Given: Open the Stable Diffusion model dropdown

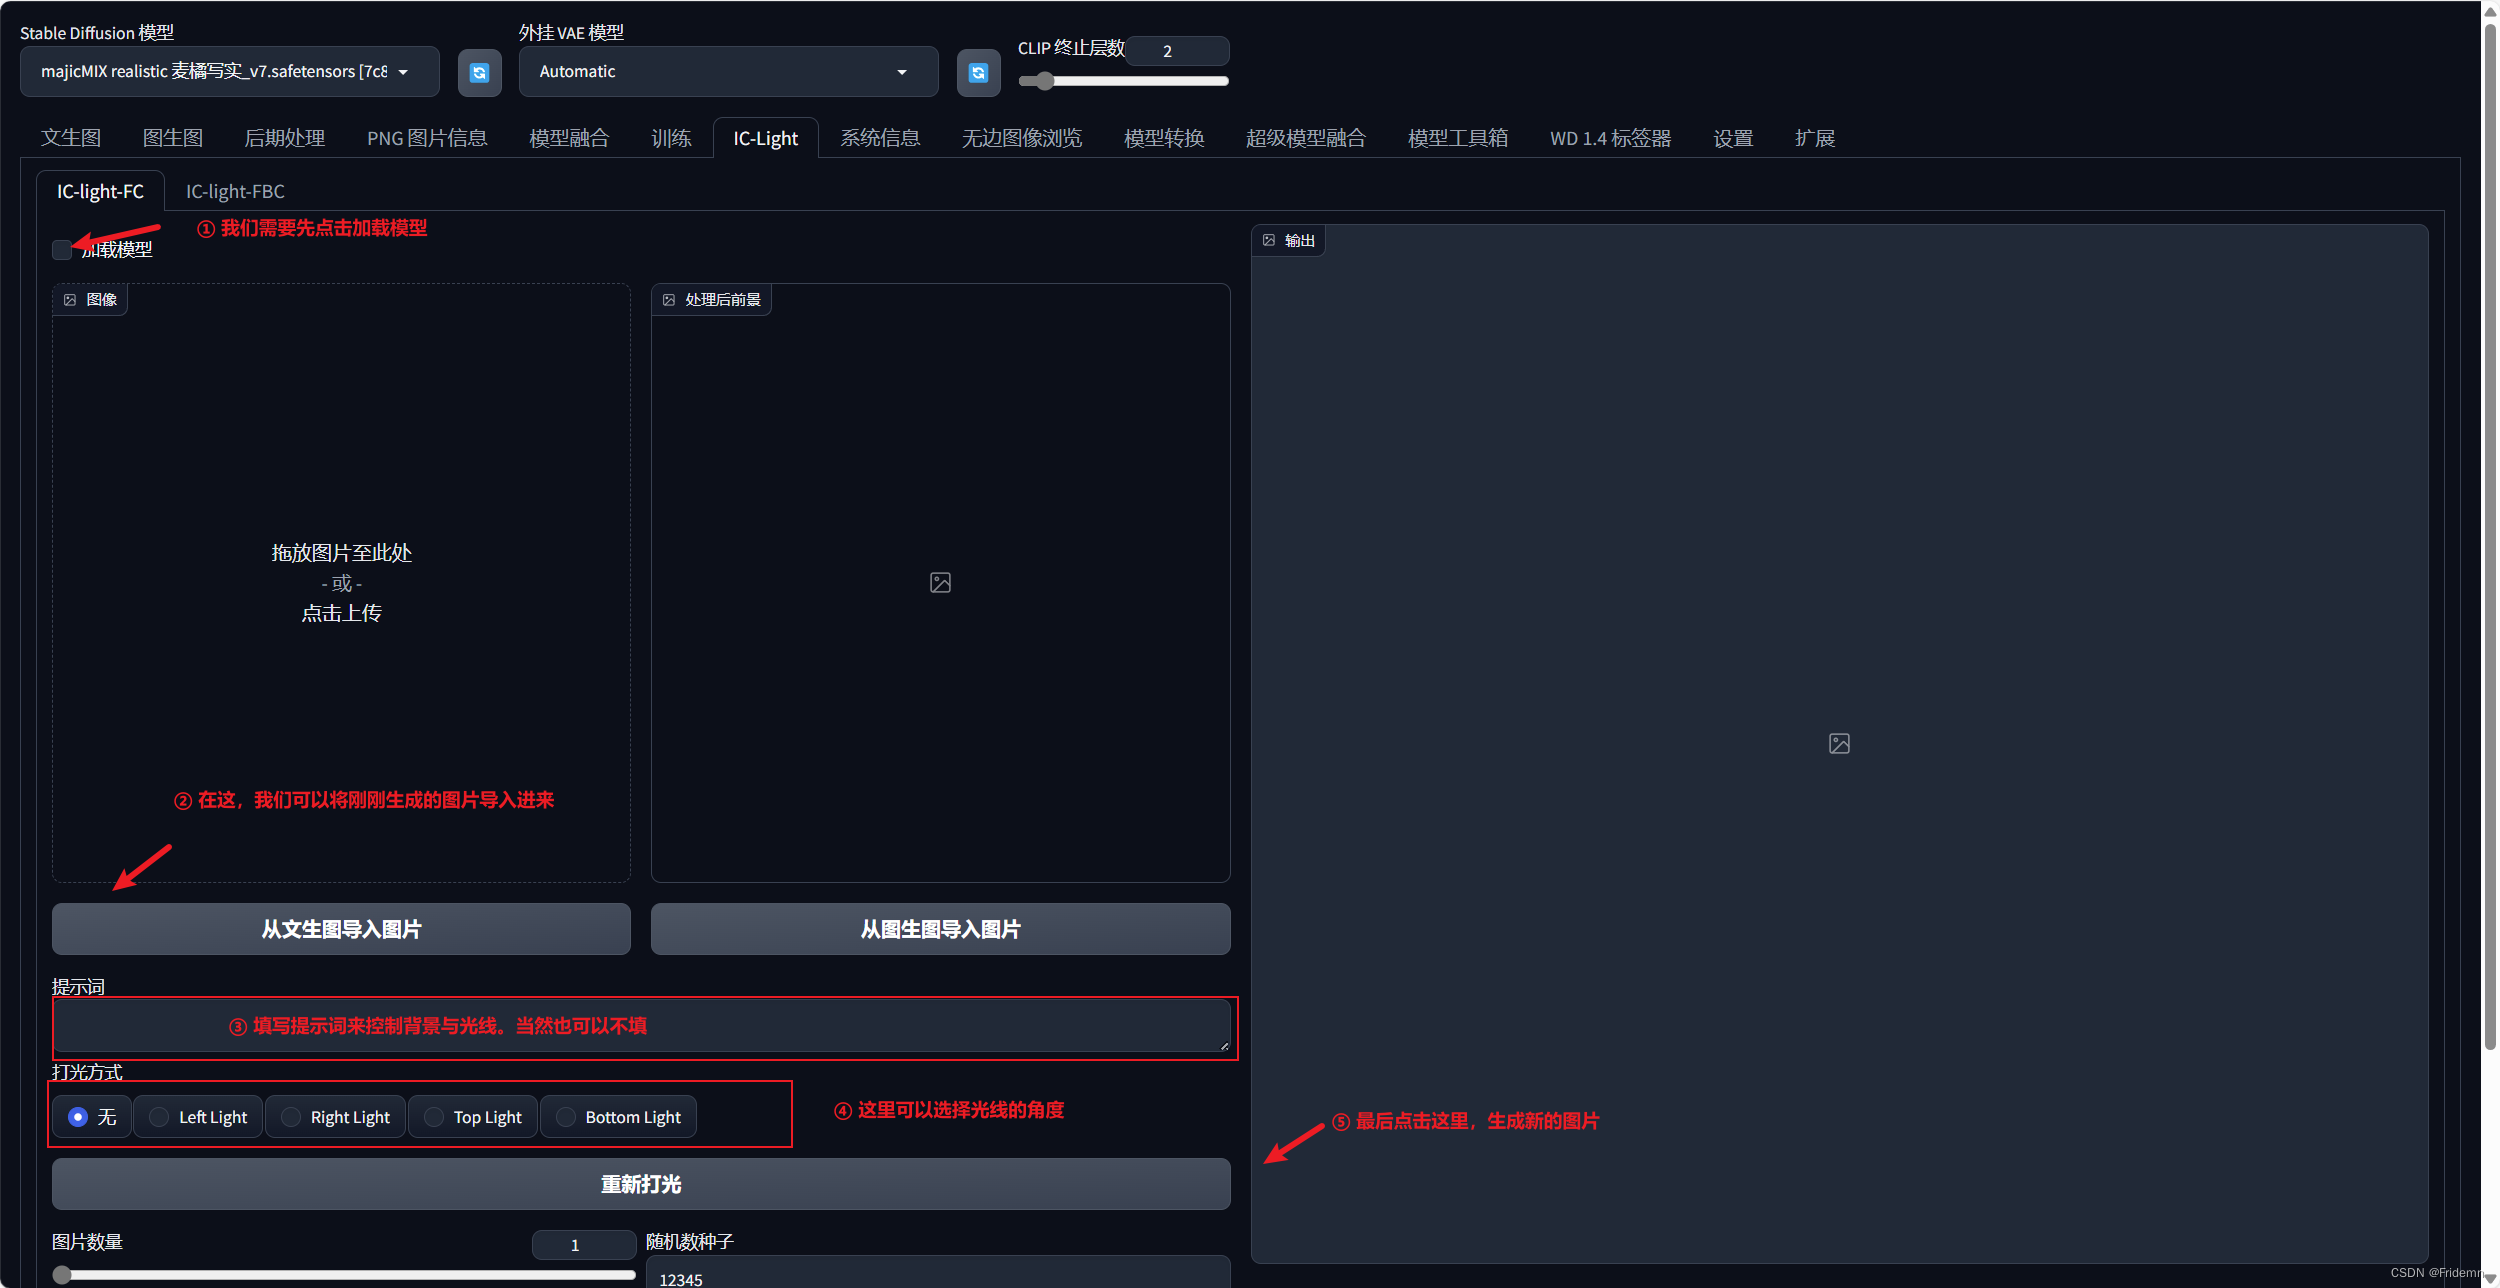Looking at the screenshot, I should pos(229,72).
